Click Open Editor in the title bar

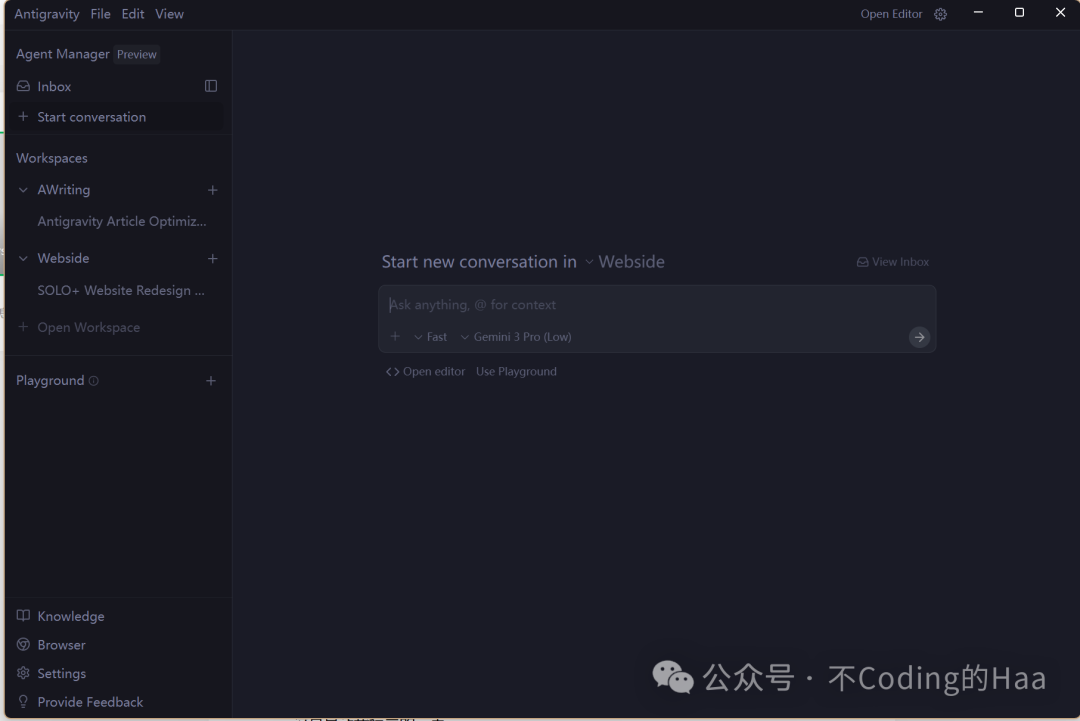(x=891, y=14)
